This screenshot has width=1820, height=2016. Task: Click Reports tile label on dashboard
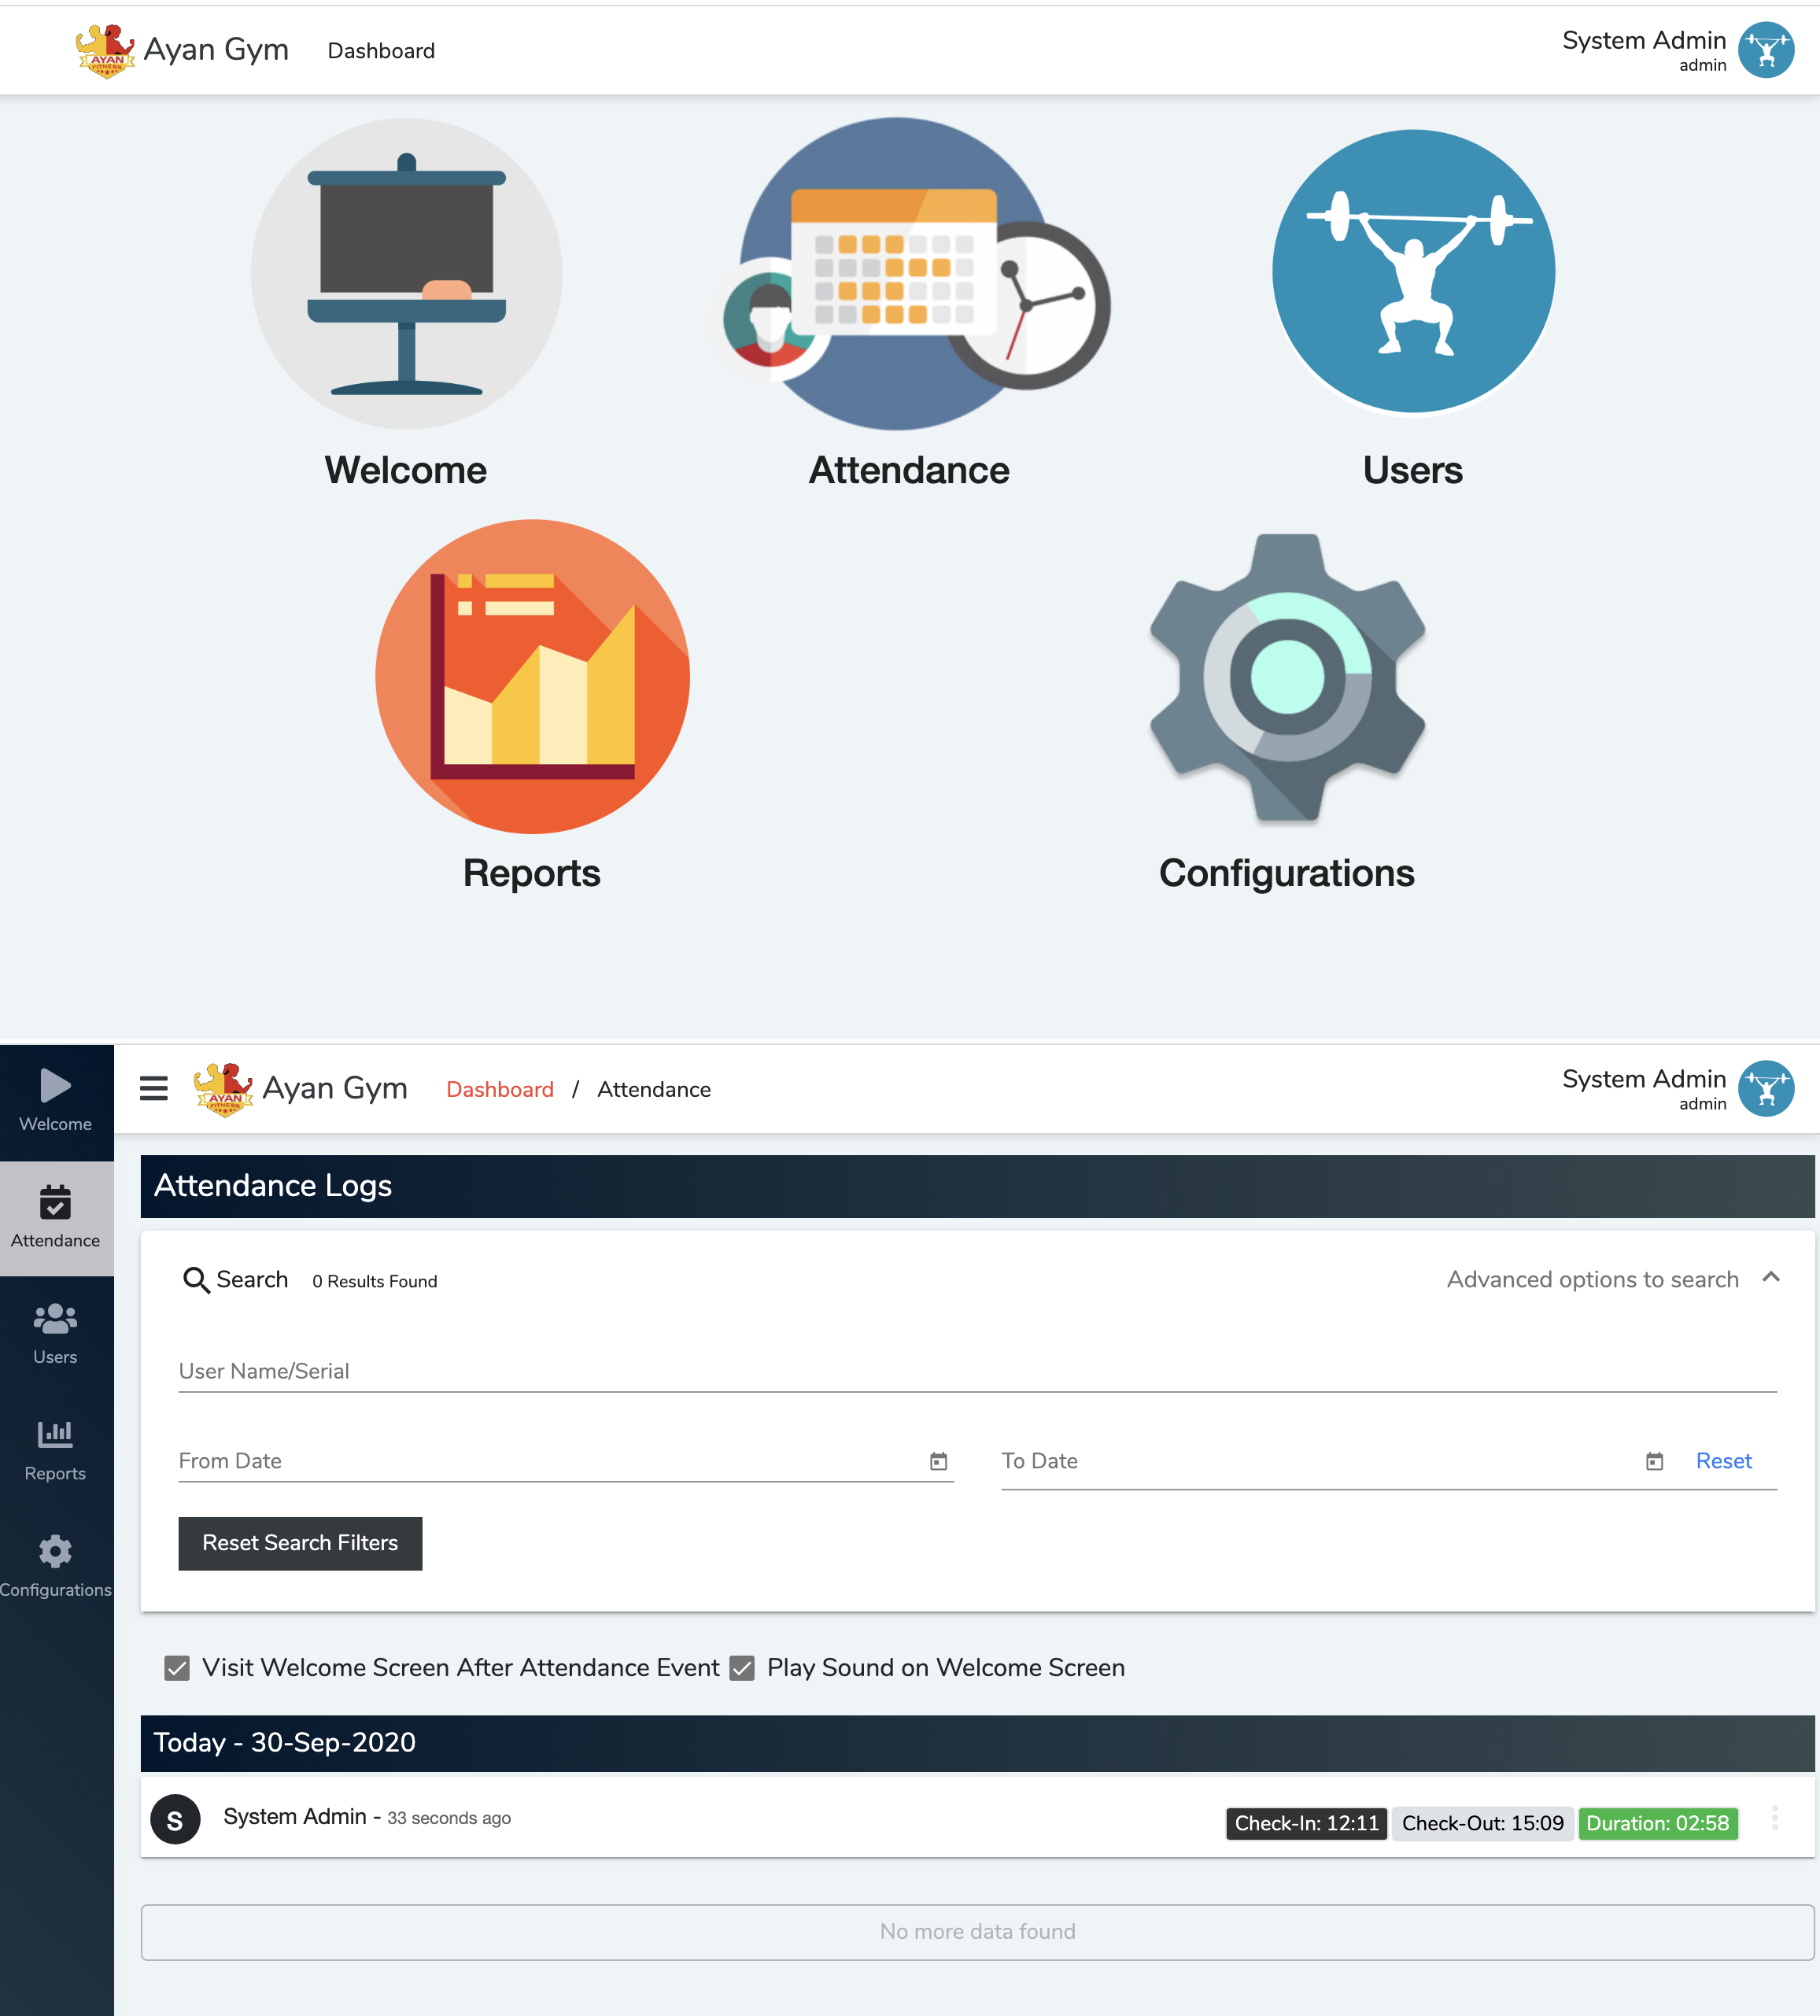(531, 873)
